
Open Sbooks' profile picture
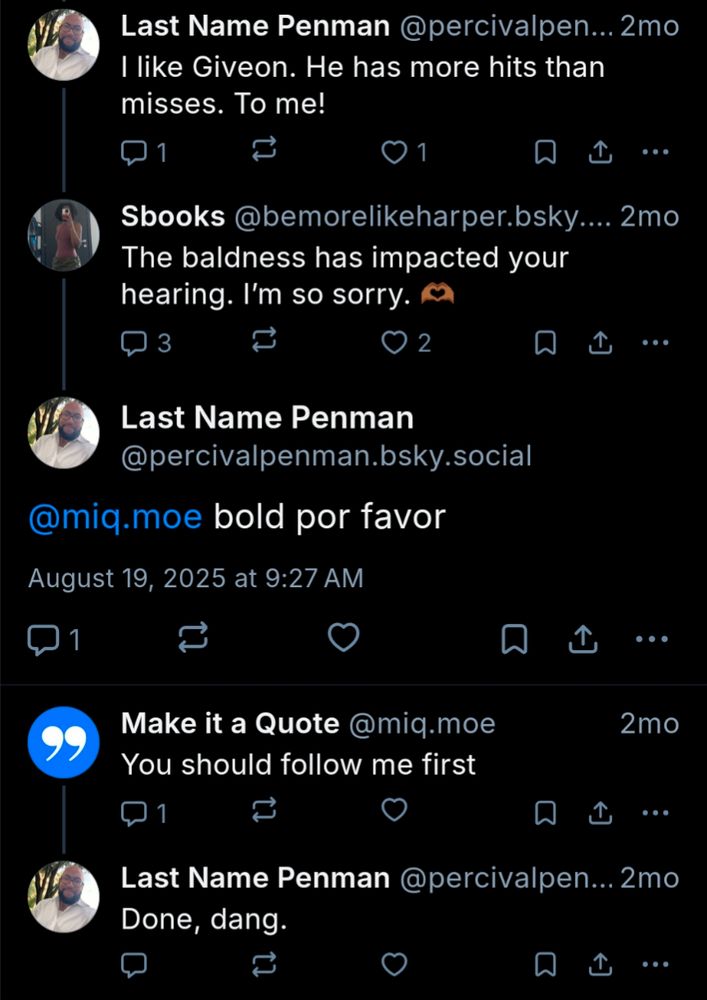[x=64, y=235]
